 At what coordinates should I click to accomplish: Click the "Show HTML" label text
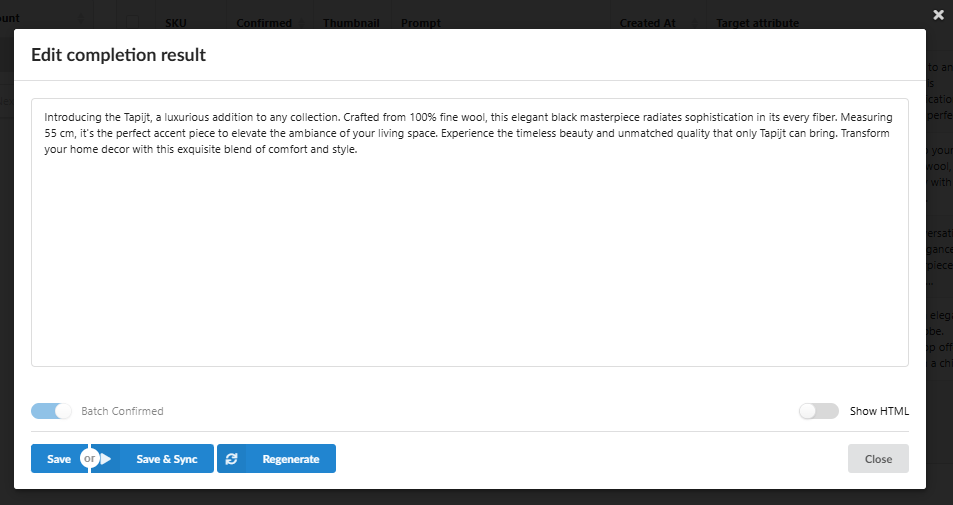(x=879, y=411)
